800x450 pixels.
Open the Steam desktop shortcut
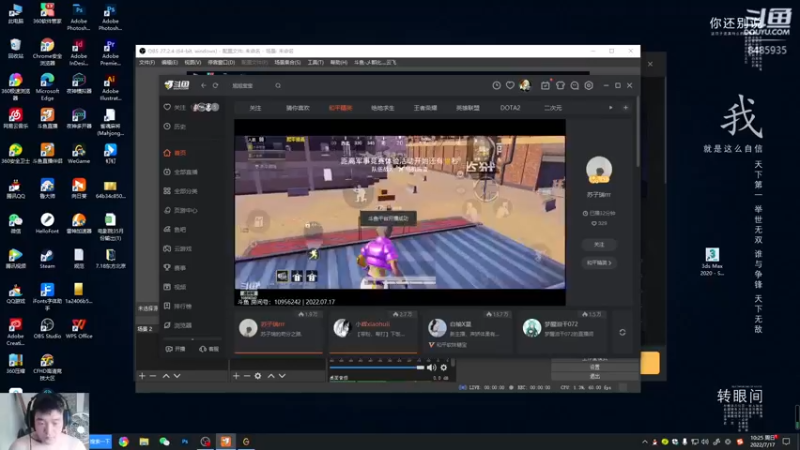(47, 259)
